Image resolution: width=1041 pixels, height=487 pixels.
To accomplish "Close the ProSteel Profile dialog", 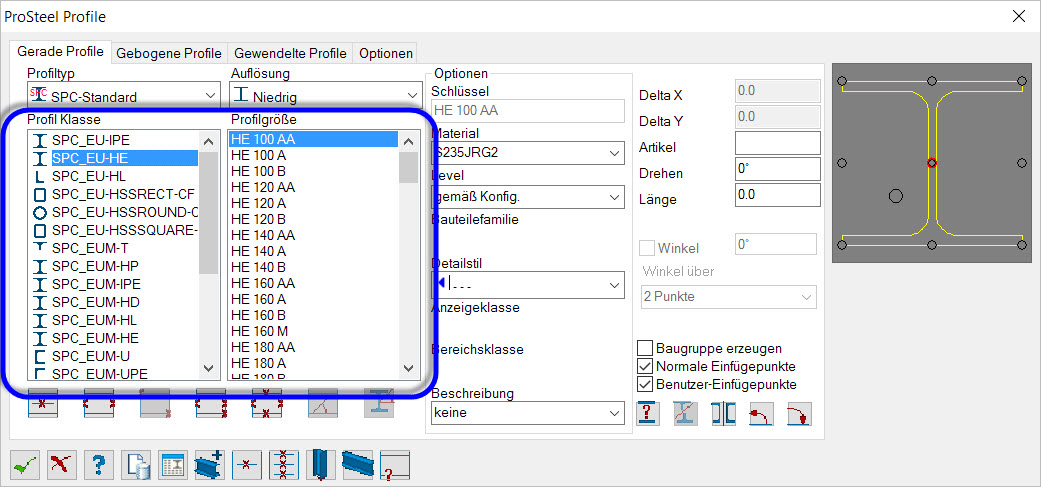I will (x=1018, y=17).
